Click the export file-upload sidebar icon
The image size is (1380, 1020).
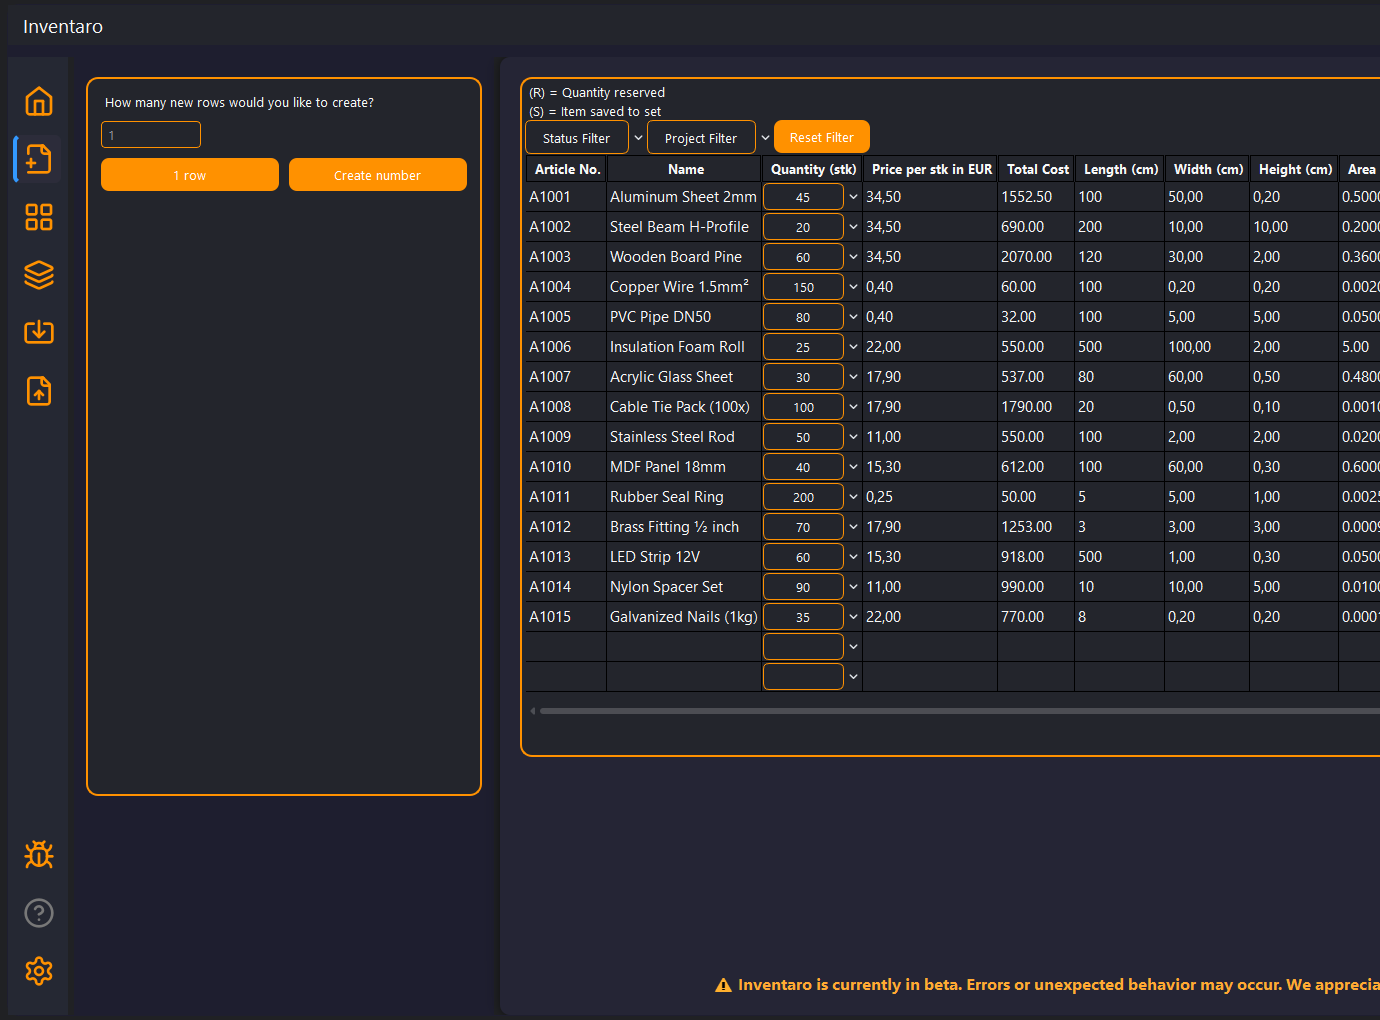[39, 391]
